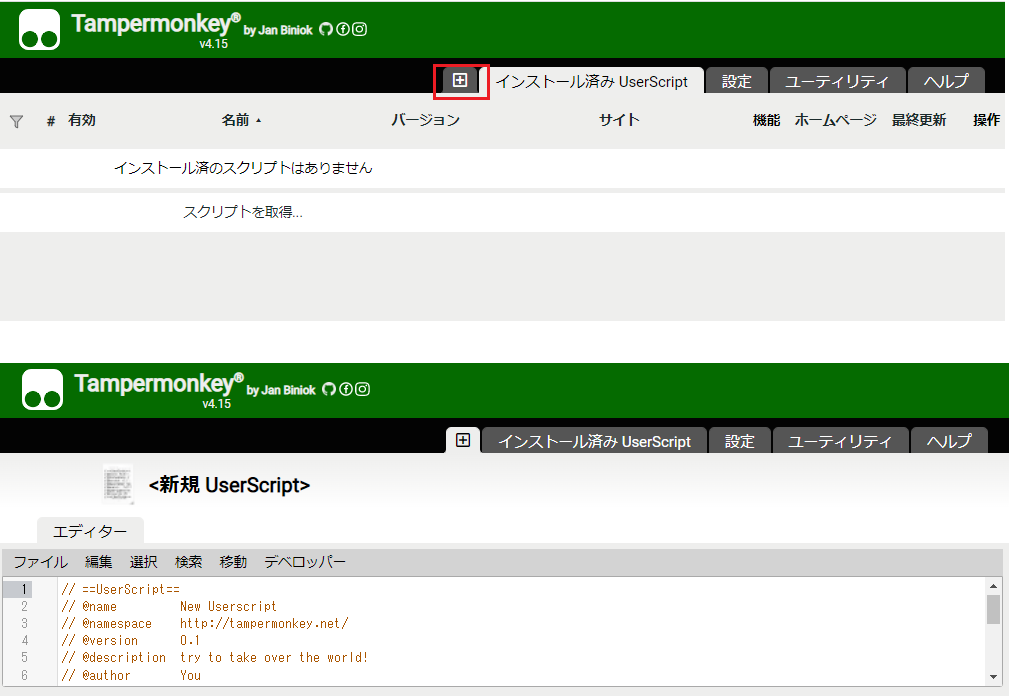Click the @description try to take over line
1012x697 pixels.
(215, 658)
